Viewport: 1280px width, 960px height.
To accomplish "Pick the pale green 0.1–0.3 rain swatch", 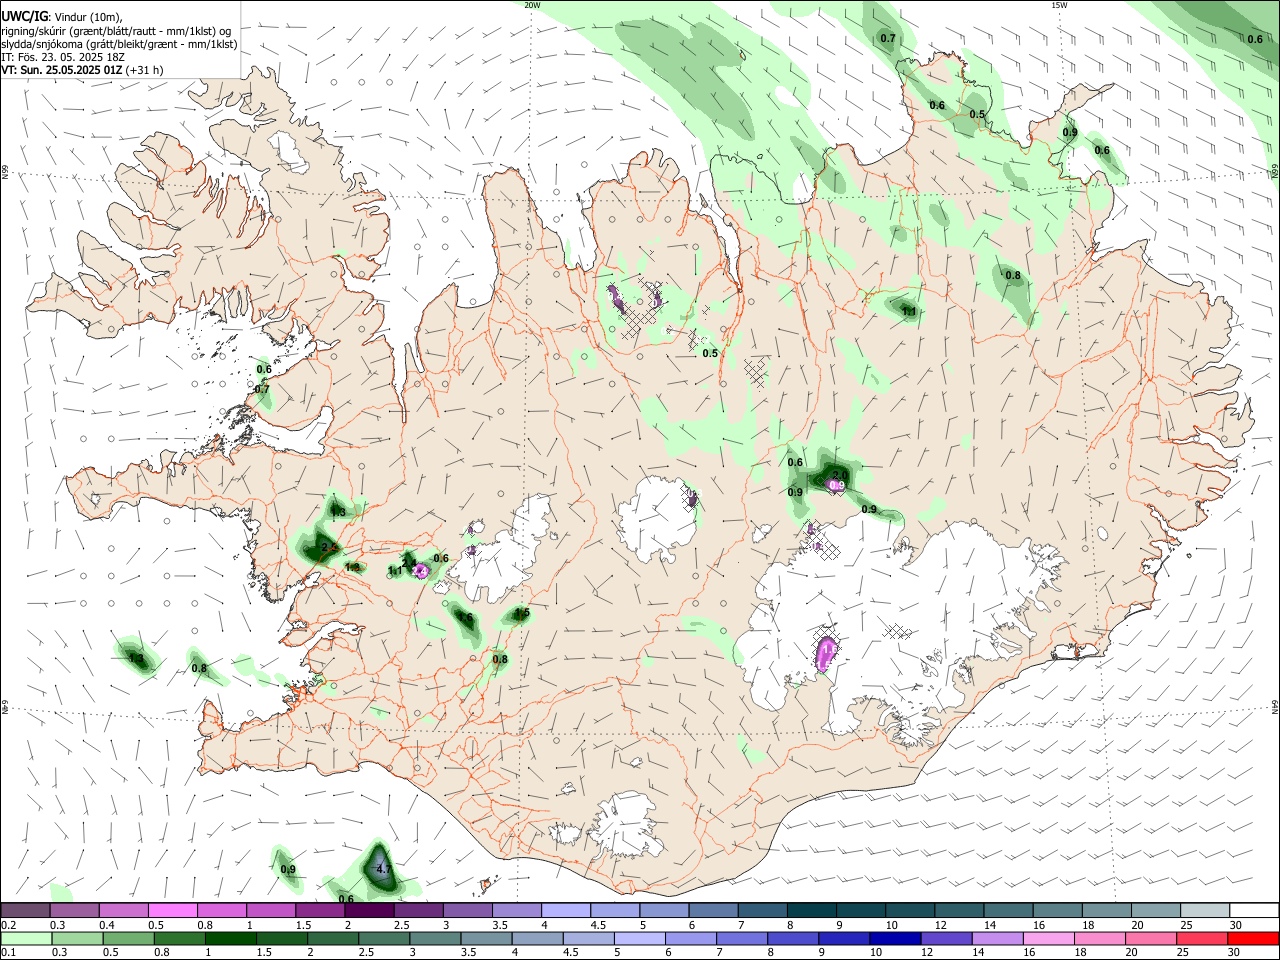I will coord(28,938).
